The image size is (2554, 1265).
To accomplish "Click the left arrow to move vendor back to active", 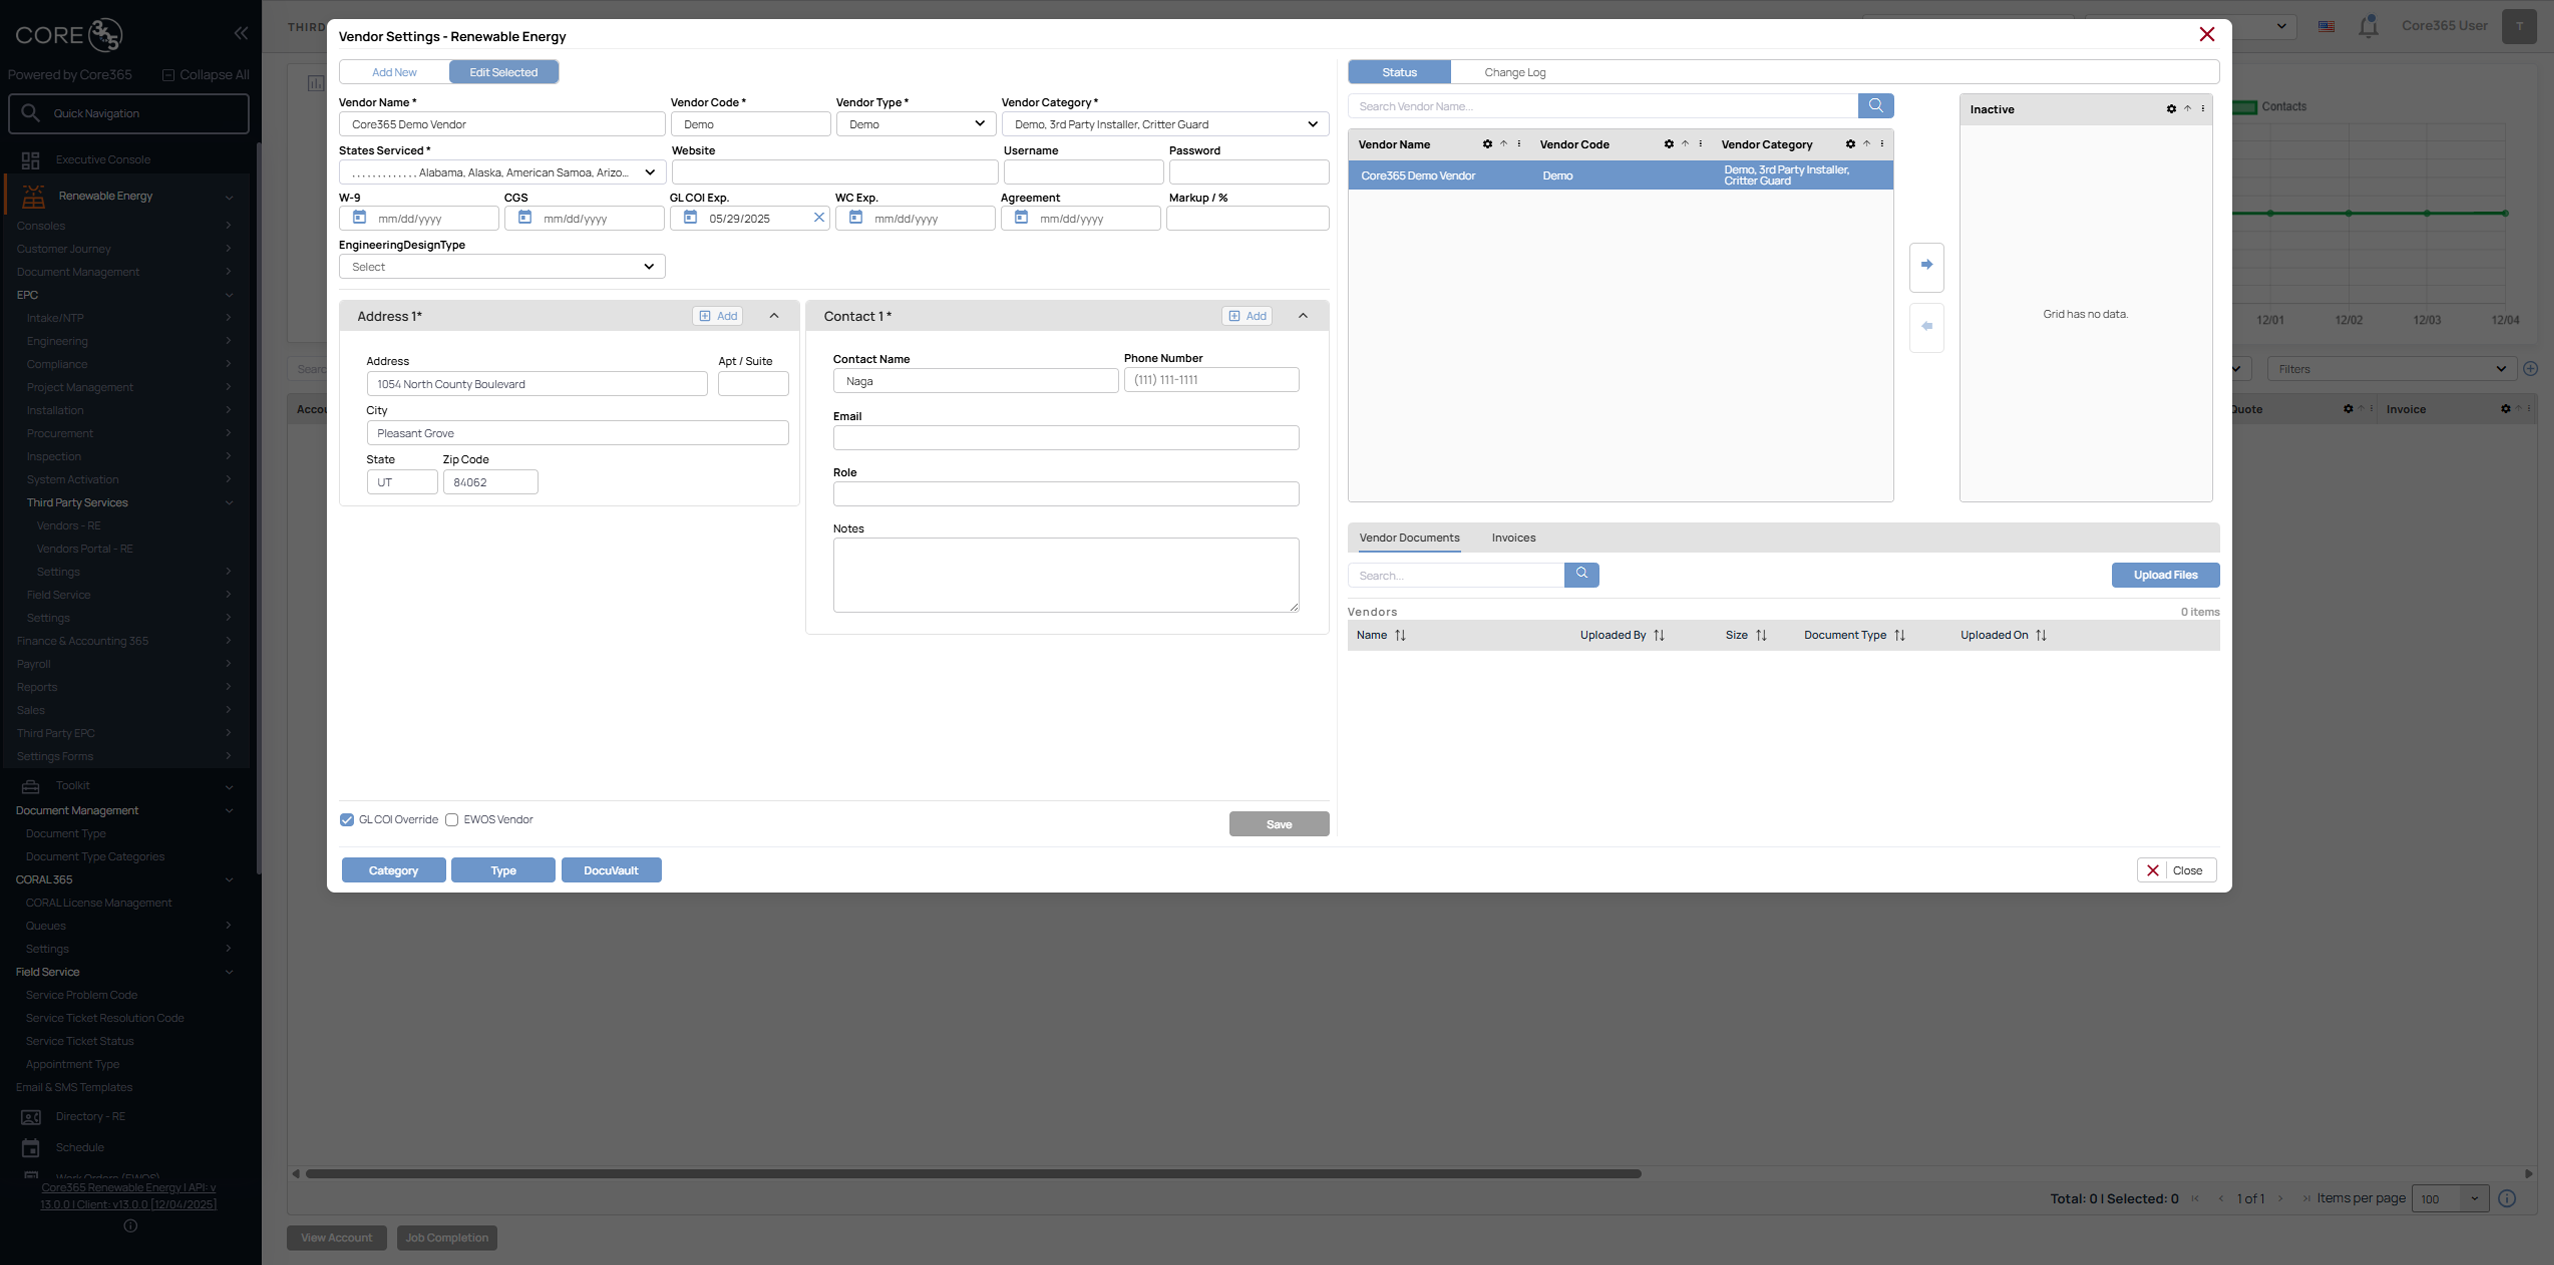I will (x=1926, y=327).
